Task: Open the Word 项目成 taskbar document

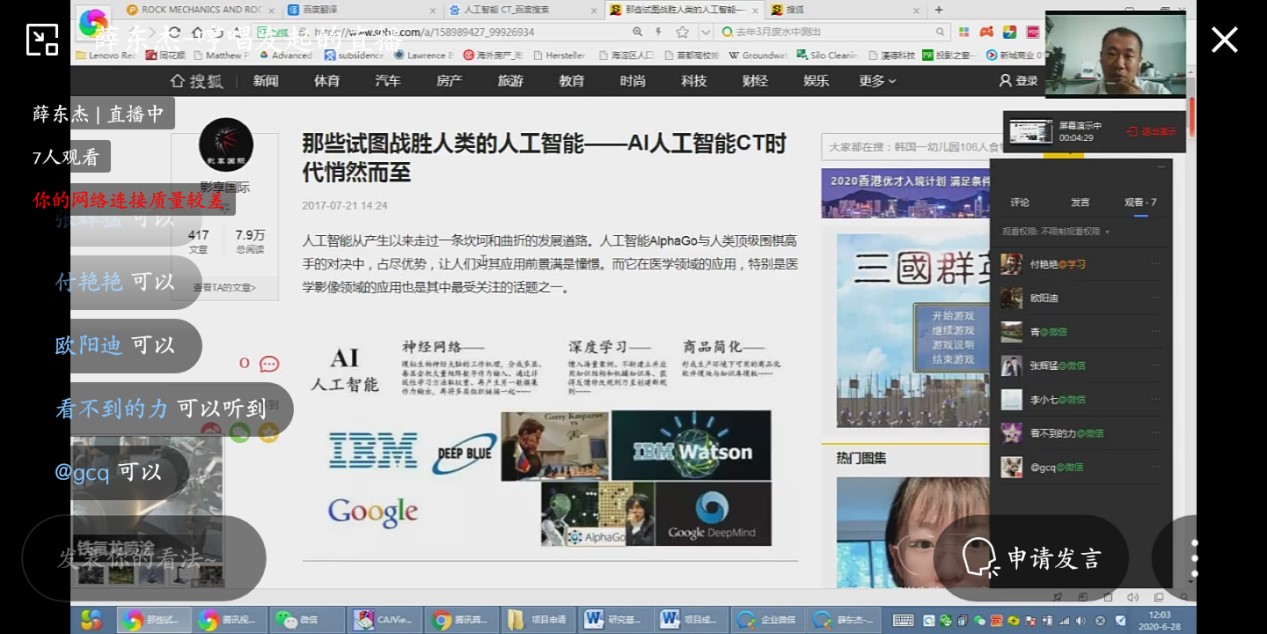Action: click(690, 620)
